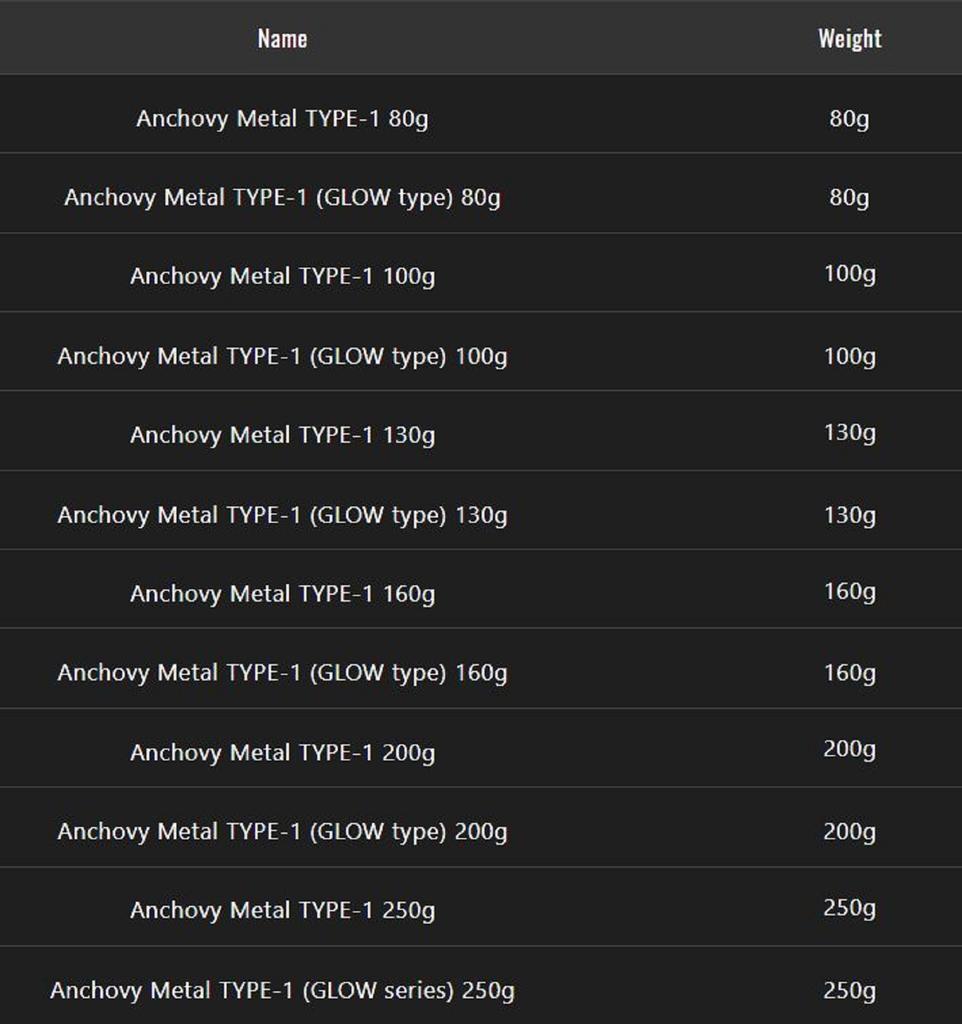Select Anchovy Metal TYPE-1 (GLOW type) 80g
Screen dimensions: 962x1024
tap(282, 197)
